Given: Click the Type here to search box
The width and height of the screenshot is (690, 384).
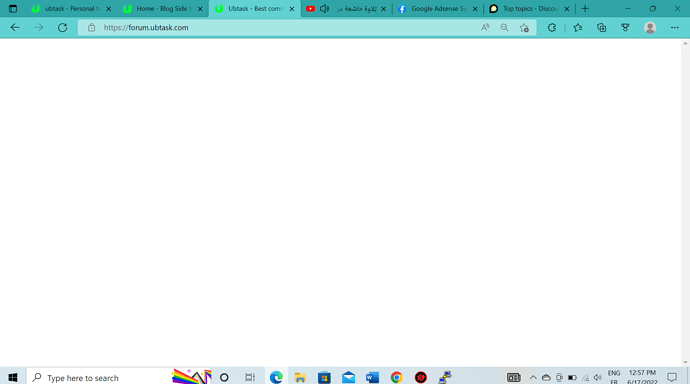Looking at the screenshot, I should point(119,377).
